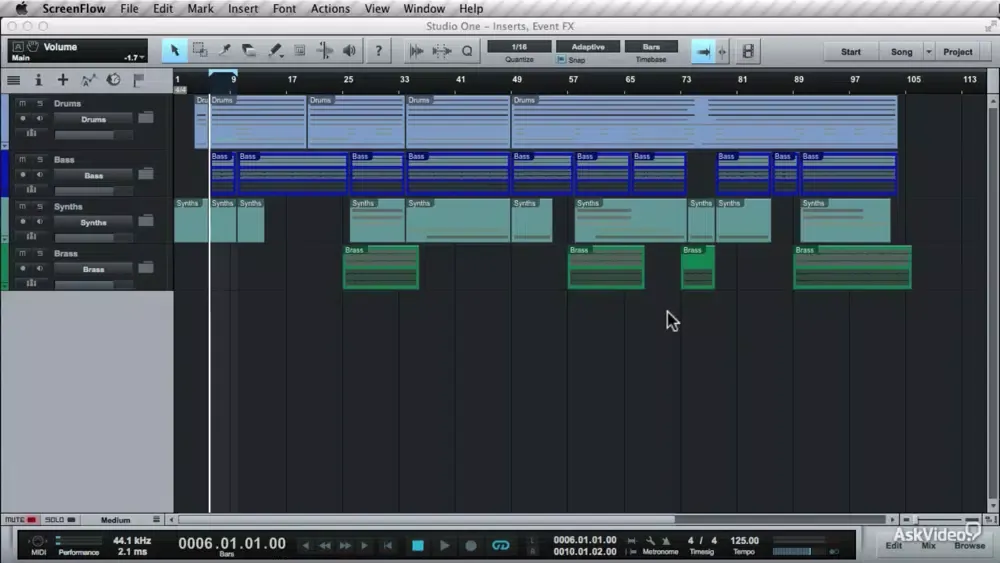Choose the Bend tool
Image resolution: width=1000 pixels, height=563 pixels.
pyautogui.click(x=325, y=51)
